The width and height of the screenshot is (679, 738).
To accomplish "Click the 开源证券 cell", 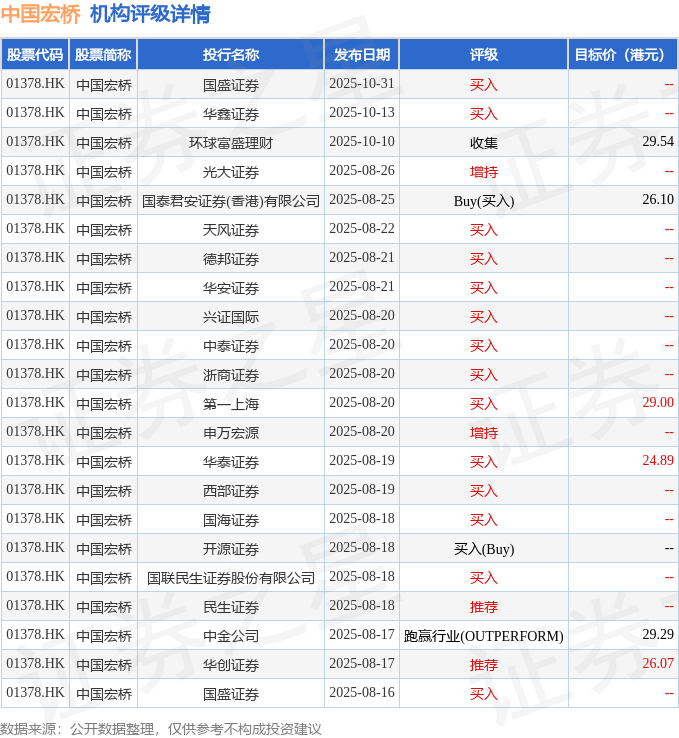I will tap(231, 549).
